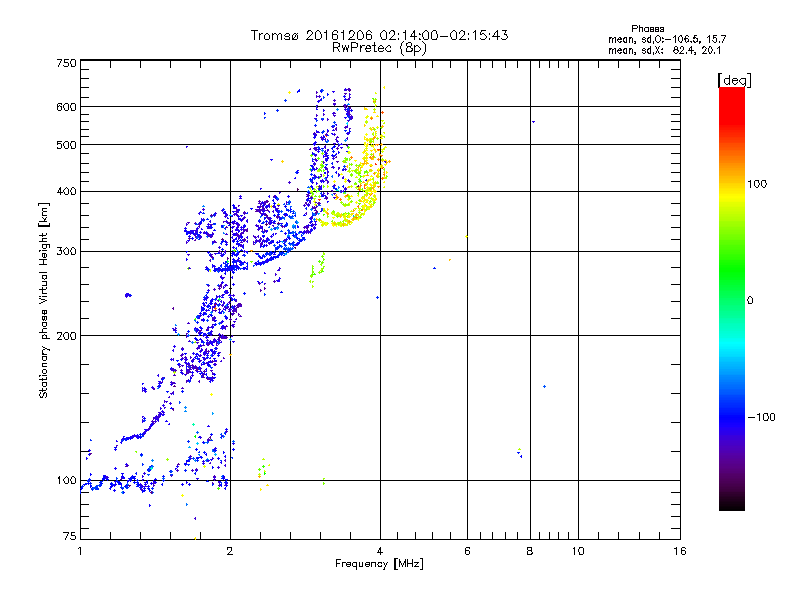Click the y-axis tick label '400'
The image size is (800, 600).
[66, 192]
